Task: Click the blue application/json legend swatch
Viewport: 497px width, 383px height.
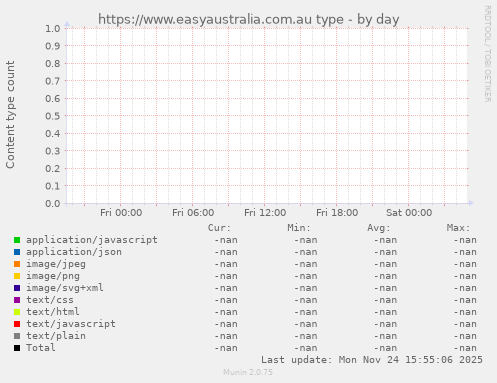Action: click(x=17, y=252)
